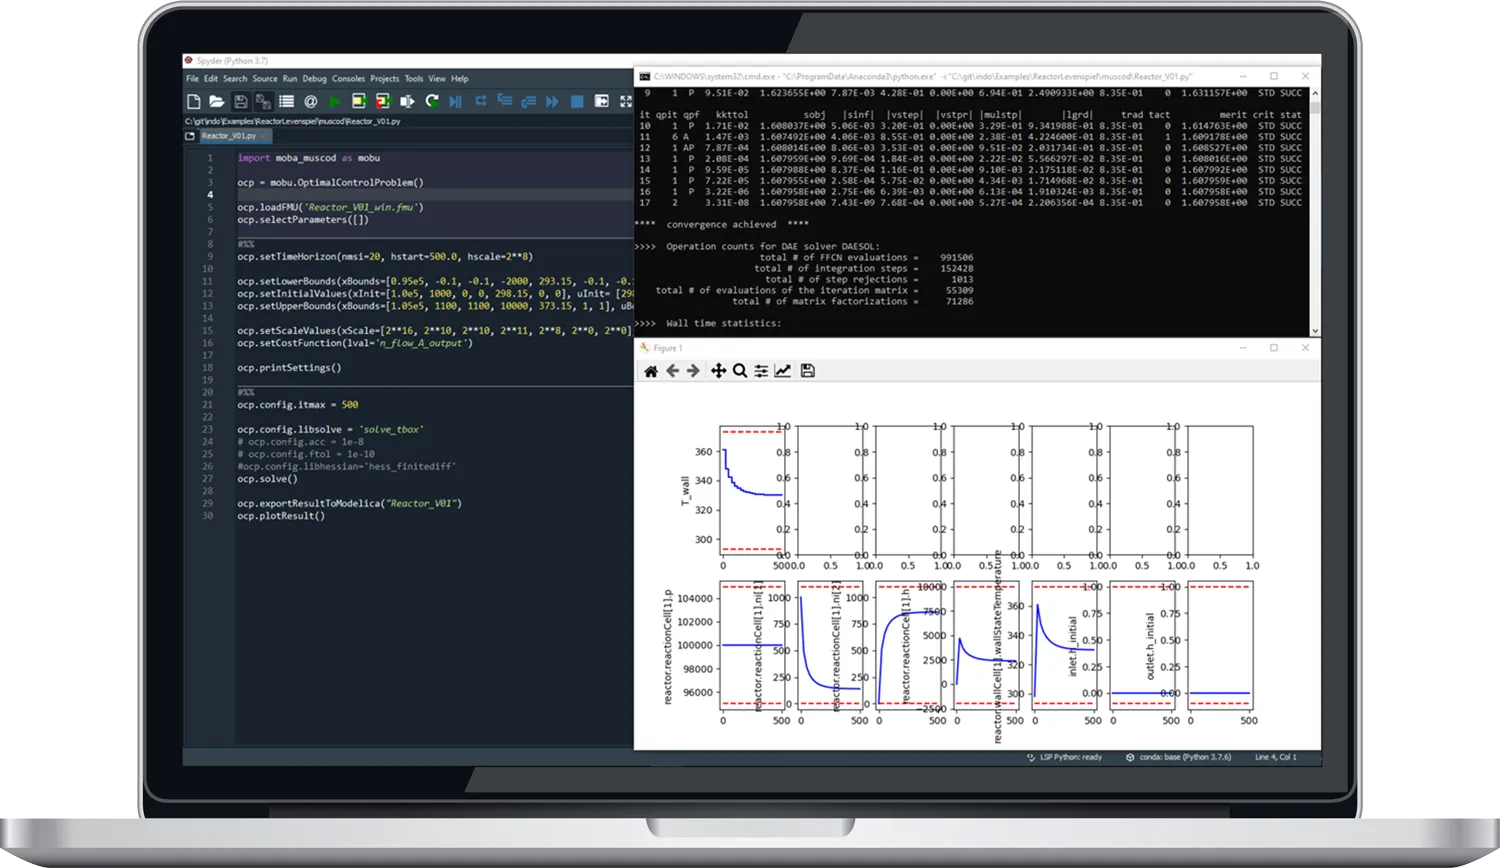Run cell and advance icon
This screenshot has width=1500, height=868.
pyautogui.click(x=382, y=101)
